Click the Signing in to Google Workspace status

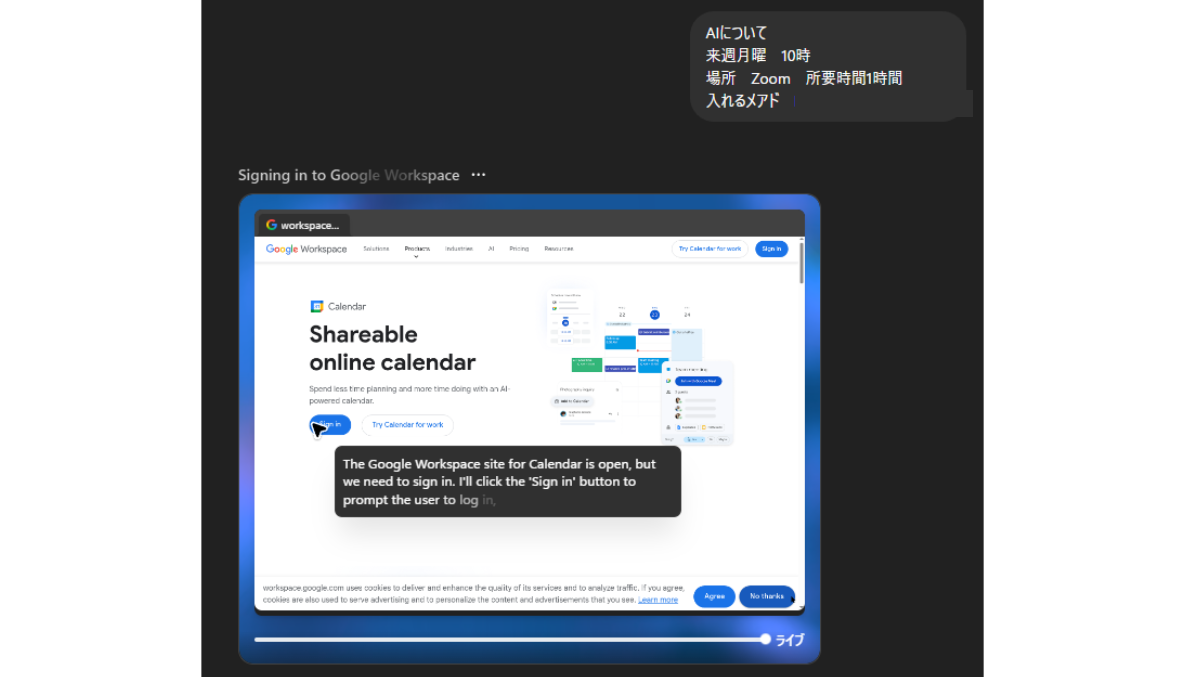click(x=348, y=175)
